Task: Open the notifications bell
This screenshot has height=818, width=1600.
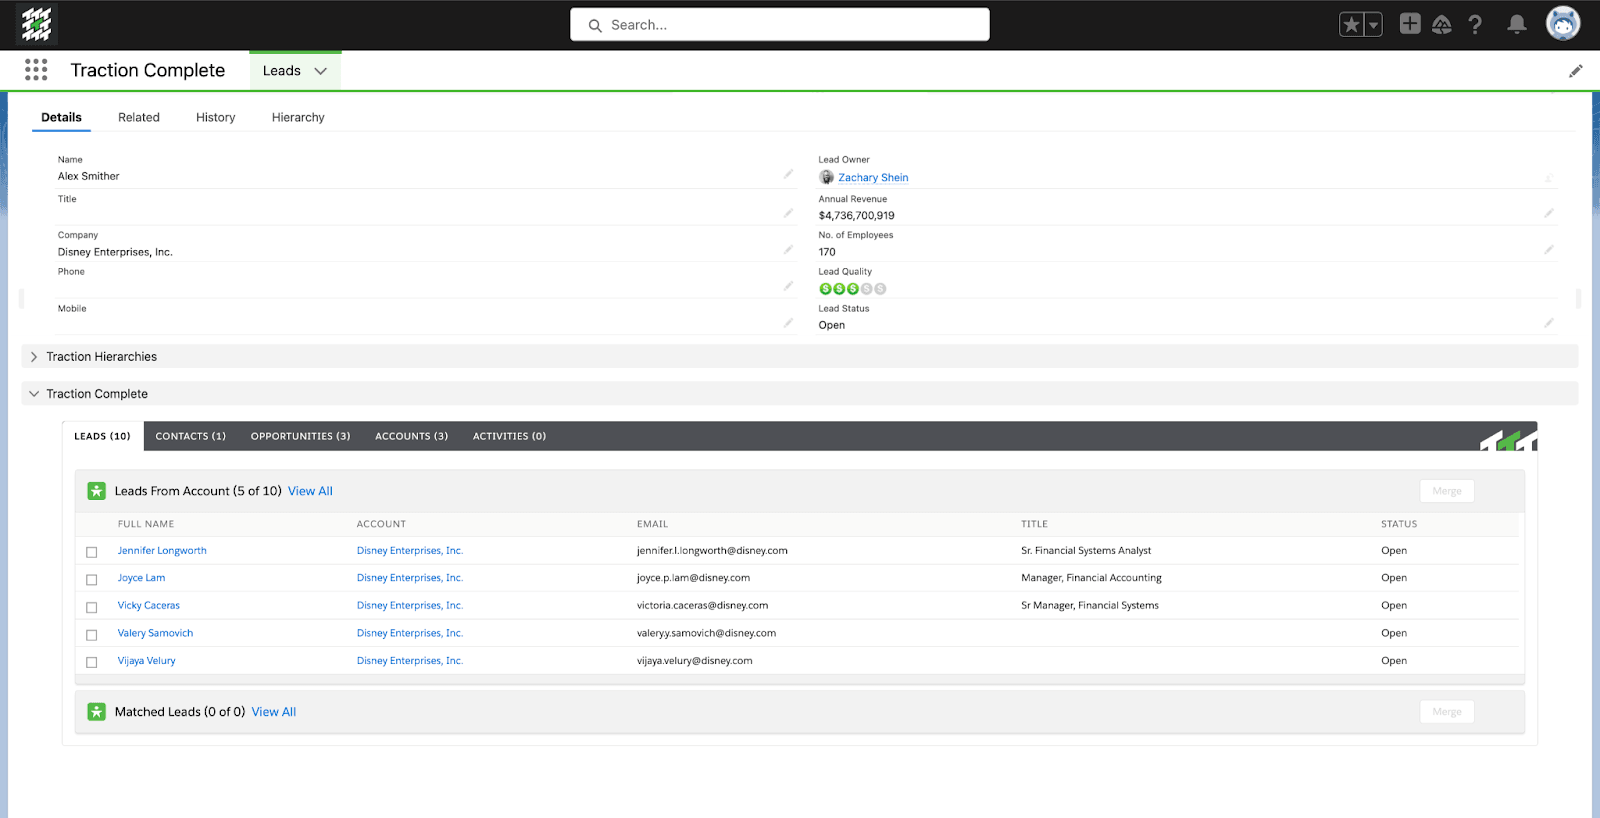Action: 1517,25
